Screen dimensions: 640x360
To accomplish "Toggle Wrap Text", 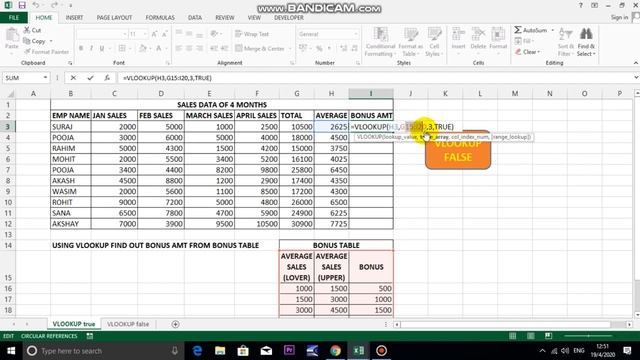I will click(252, 34).
